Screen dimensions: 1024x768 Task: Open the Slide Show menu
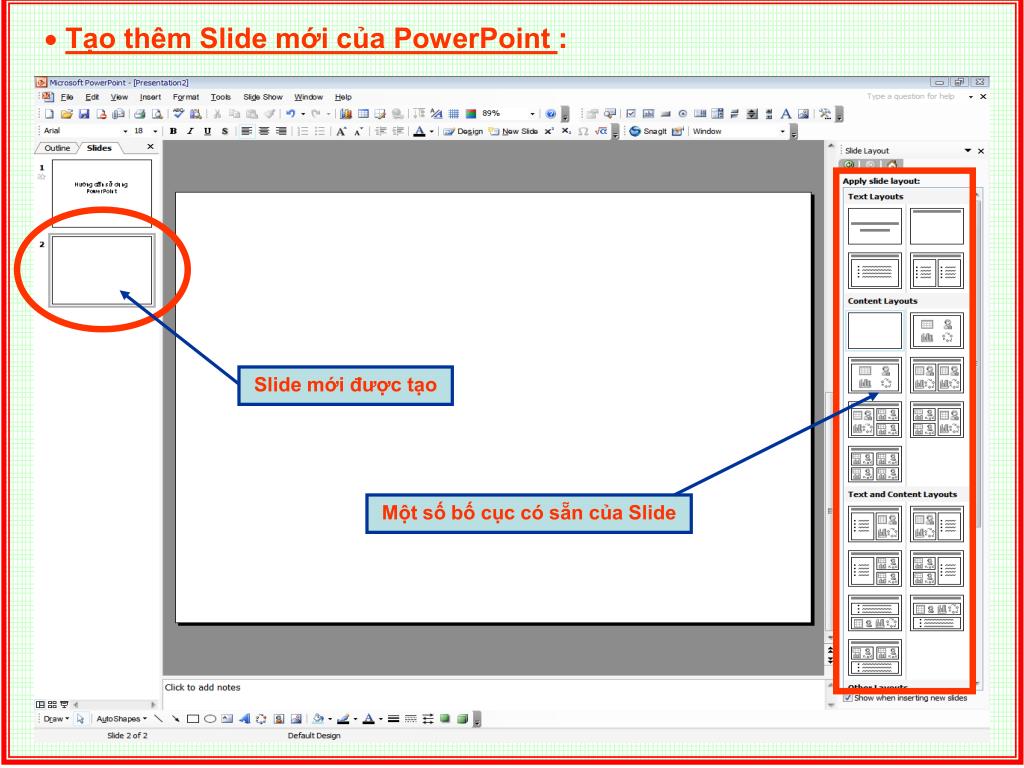click(263, 97)
